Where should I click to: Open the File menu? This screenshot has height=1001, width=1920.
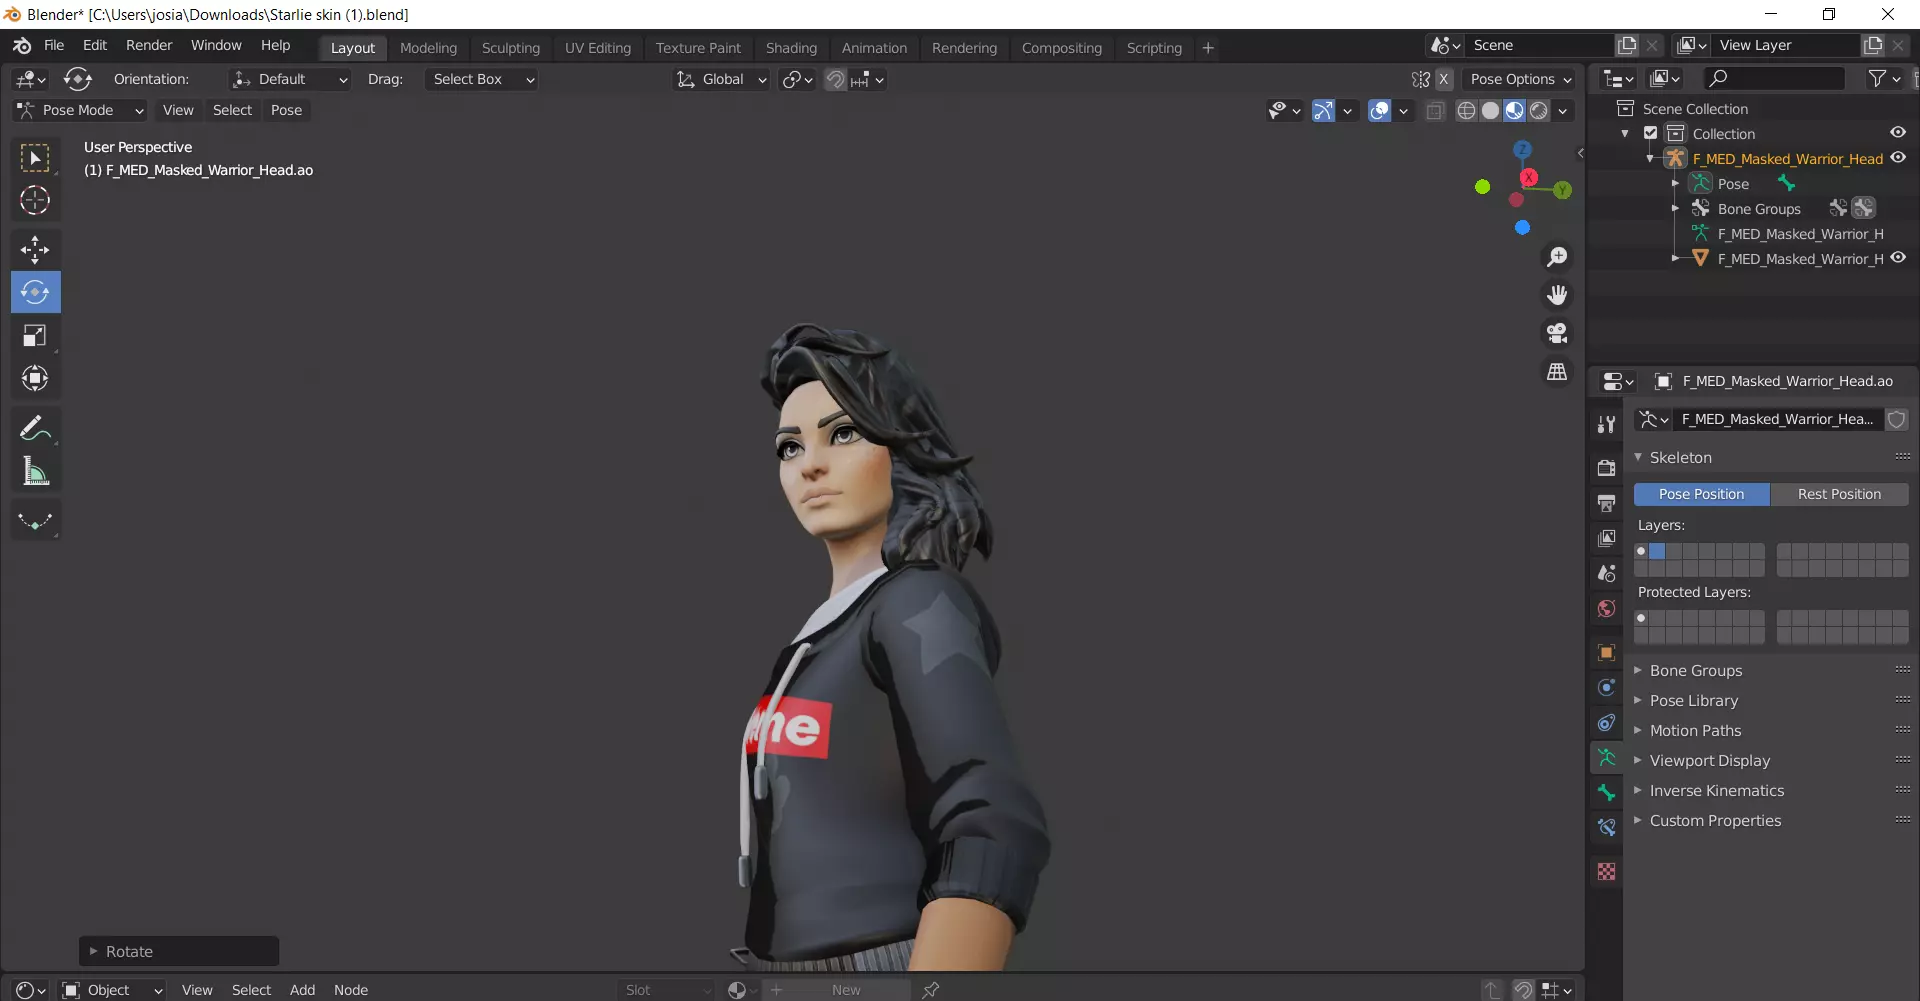[x=54, y=45]
